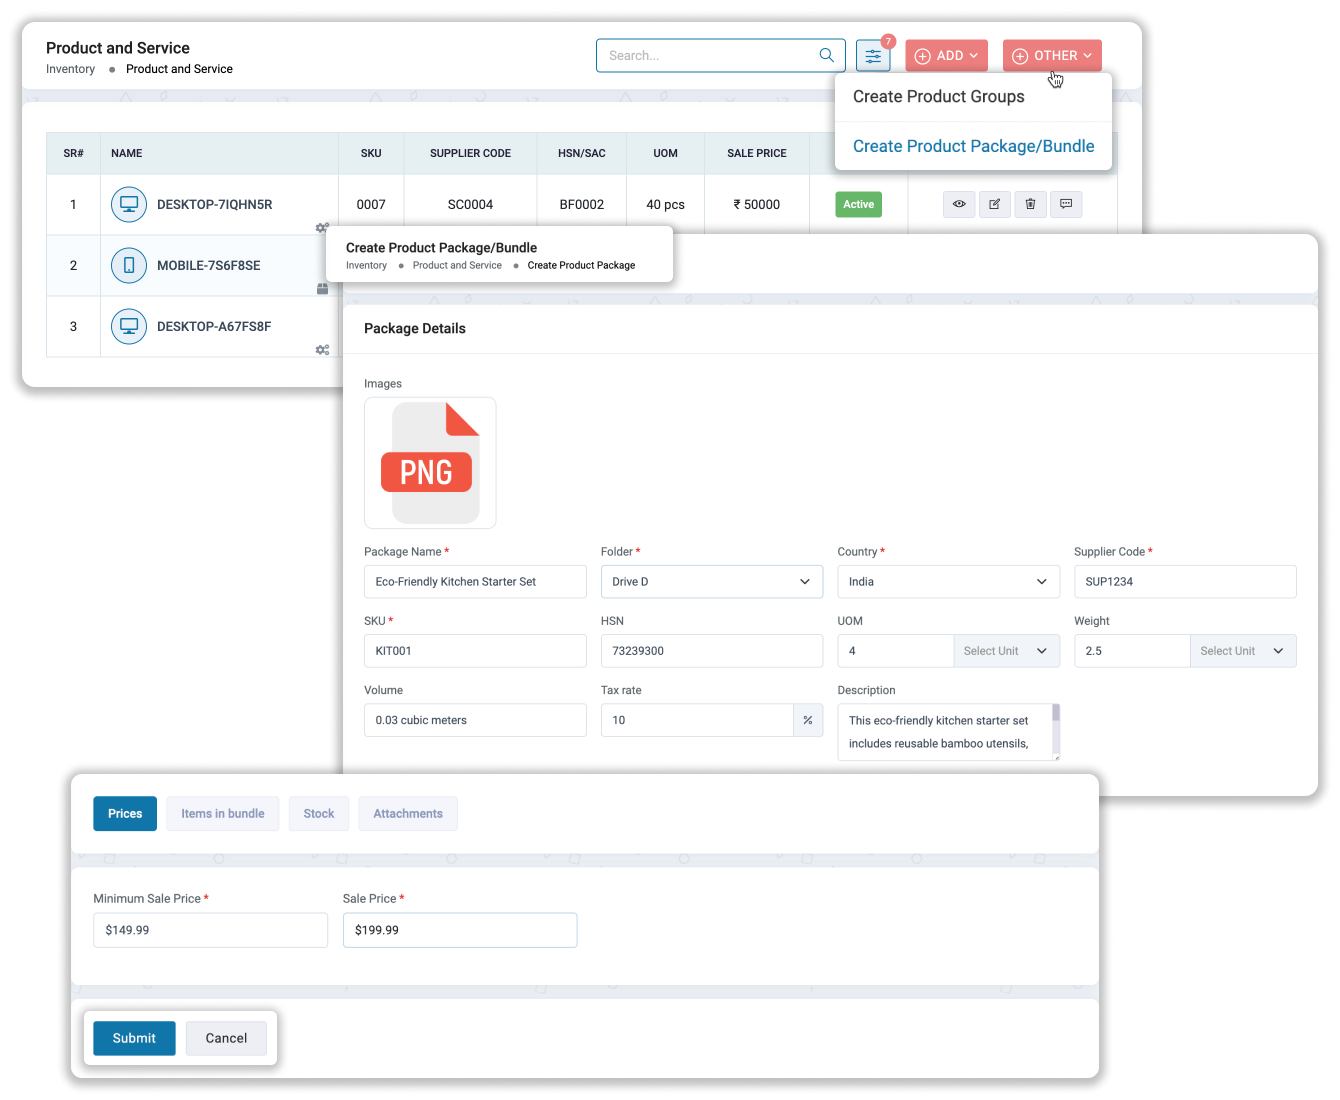Image resolution: width=1340 pixels, height=1100 pixels.
Task: Open the ADD dropdown menu
Action: pyautogui.click(x=945, y=55)
